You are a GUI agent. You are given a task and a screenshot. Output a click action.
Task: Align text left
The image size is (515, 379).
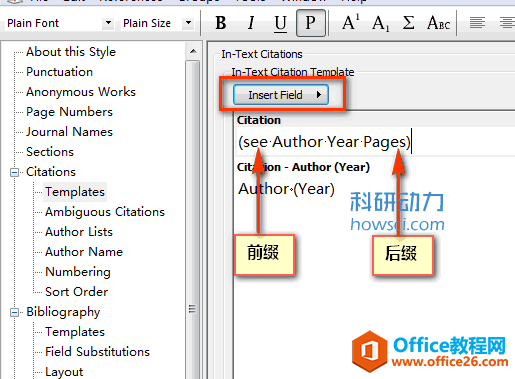pyautogui.click(x=477, y=23)
